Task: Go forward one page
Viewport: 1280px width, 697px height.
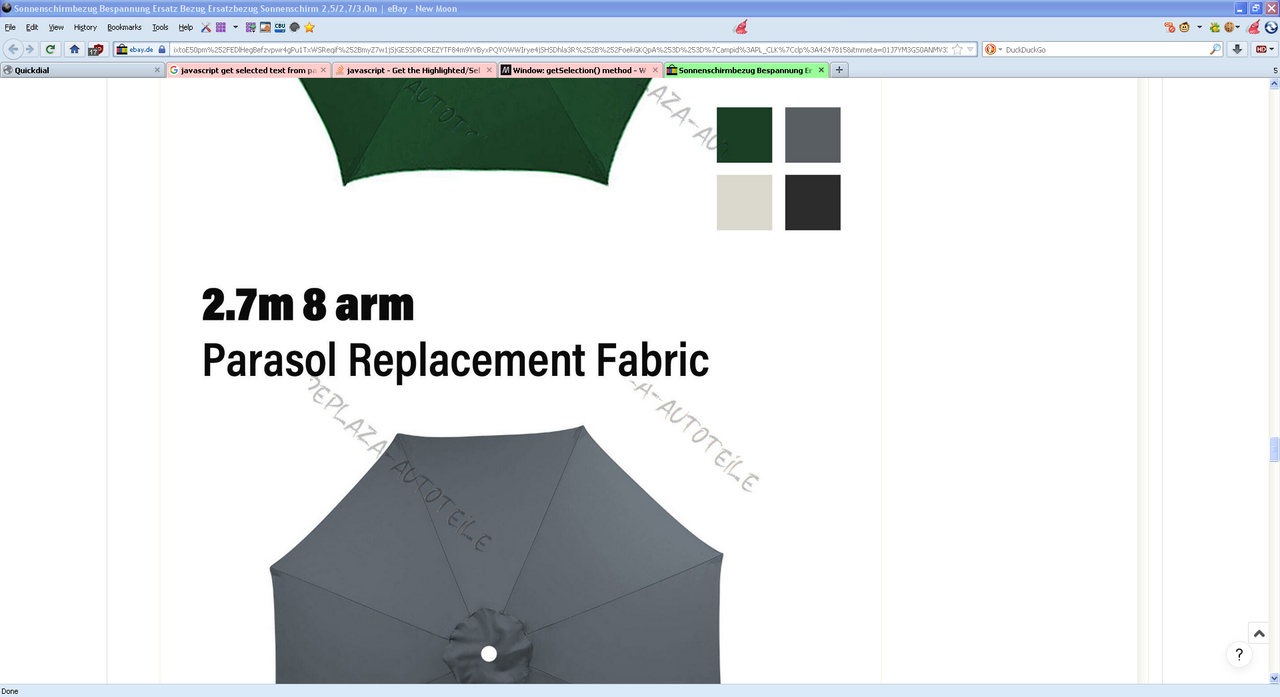Action: click(29, 49)
